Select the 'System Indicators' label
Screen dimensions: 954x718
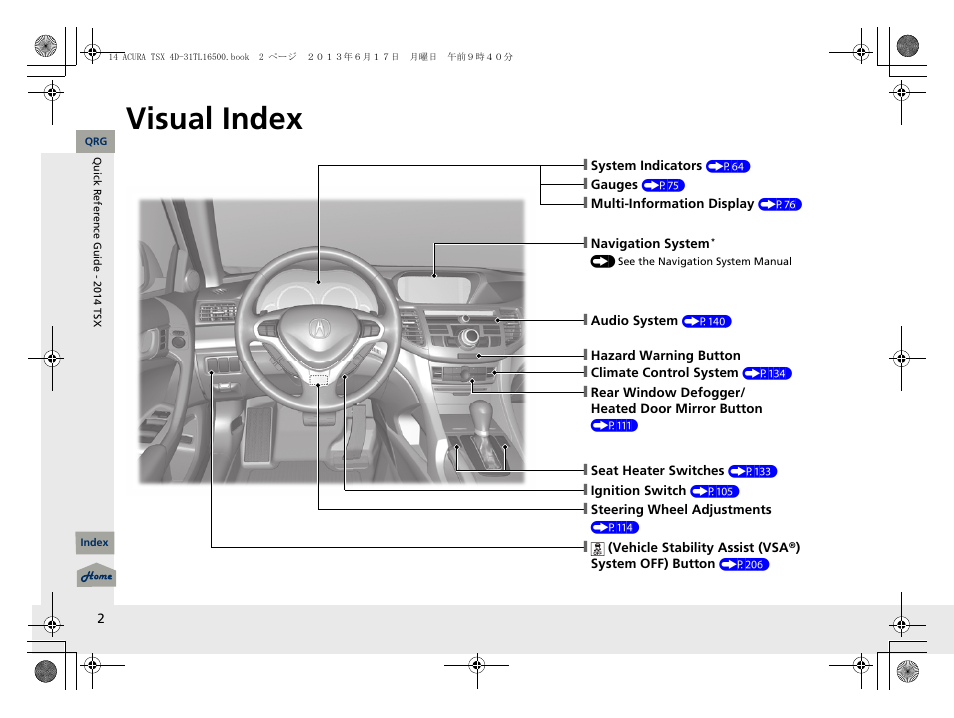646,166
